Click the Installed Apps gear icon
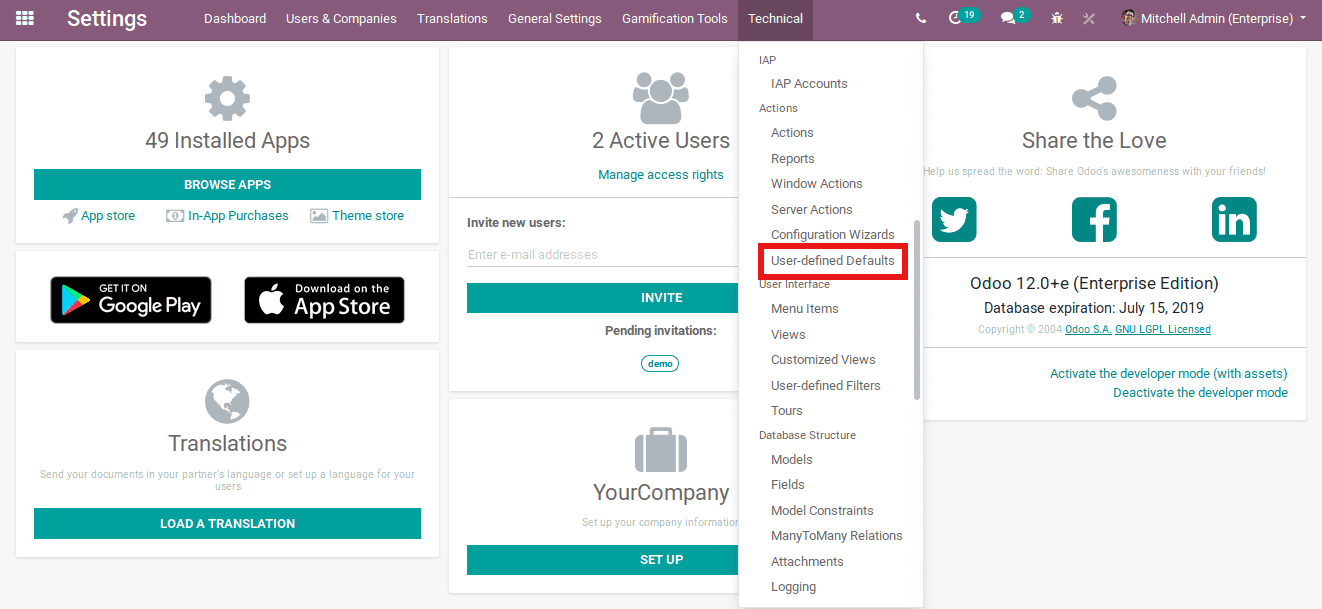The image size is (1322, 609). pyautogui.click(x=227, y=98)
